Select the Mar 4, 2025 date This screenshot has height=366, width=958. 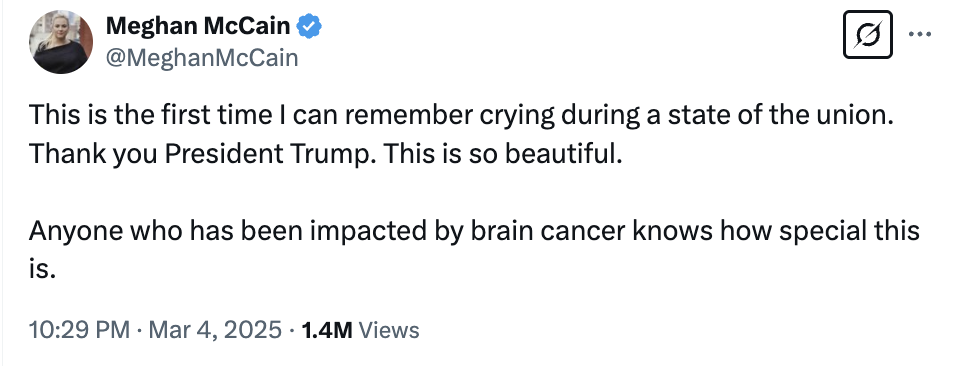tap(216, 329)
